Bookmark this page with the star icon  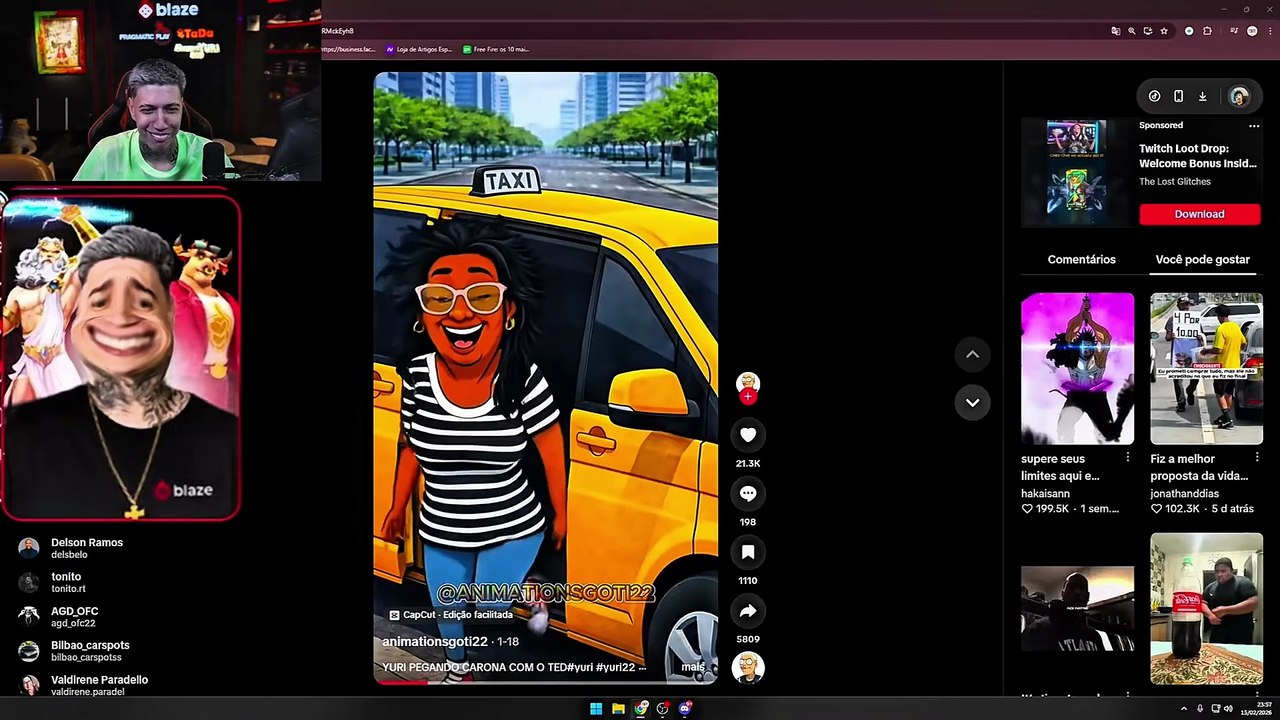[1164, 31]
